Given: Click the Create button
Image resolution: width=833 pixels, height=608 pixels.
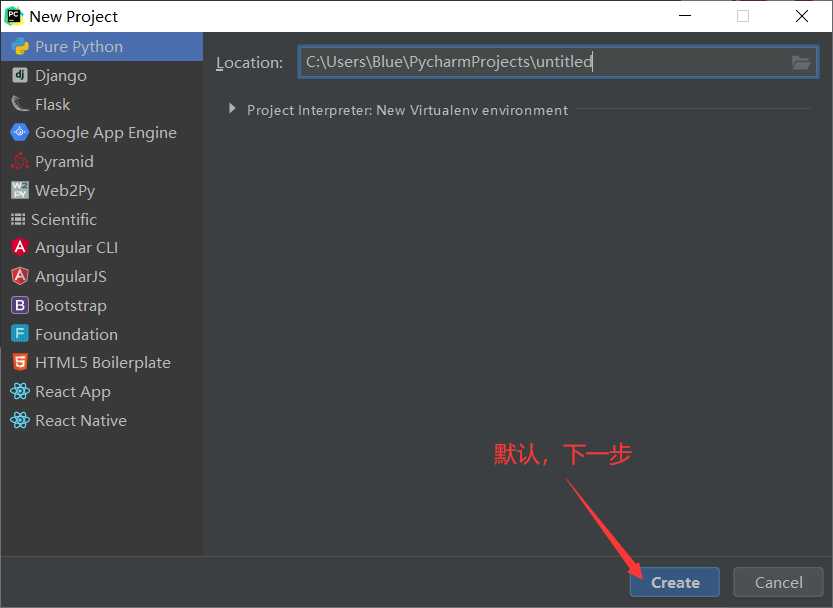Looking at the screenshot, I should pos(675,582).
